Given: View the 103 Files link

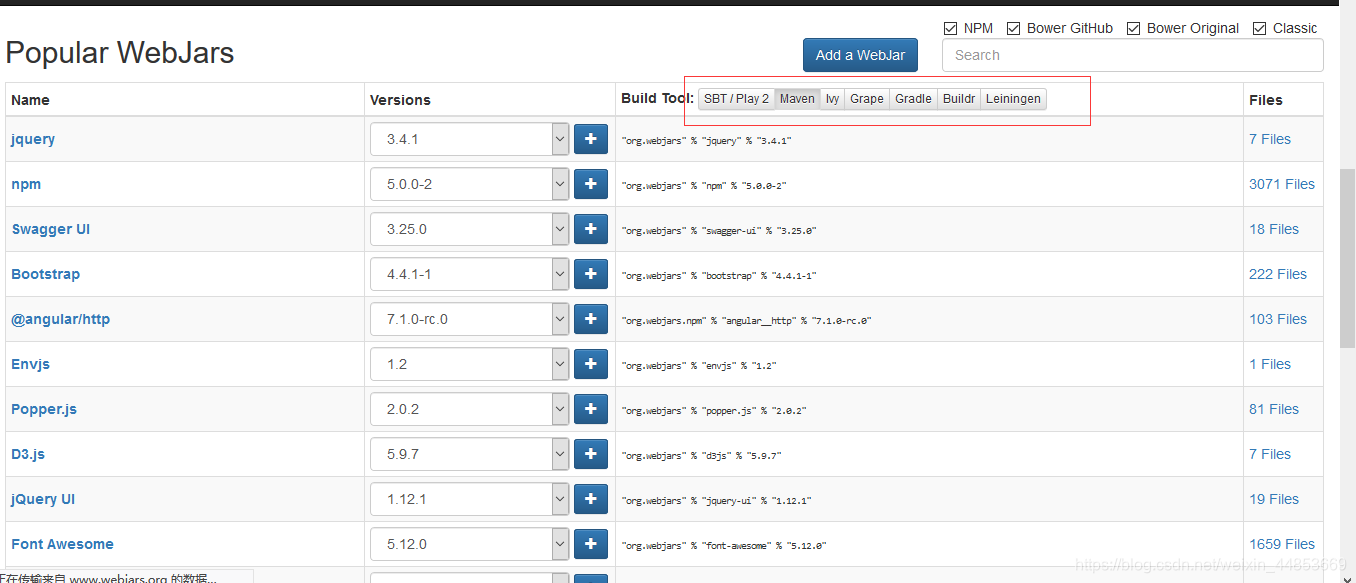Looking at the screenshot, I should coord(1278,319).
